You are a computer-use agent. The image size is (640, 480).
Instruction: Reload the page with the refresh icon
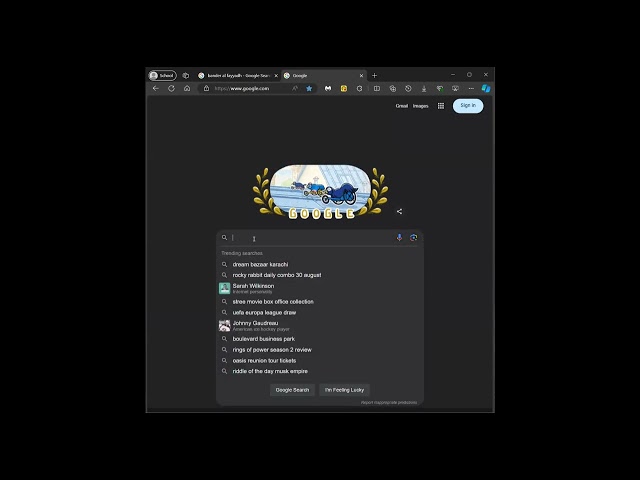click(171, 89)
